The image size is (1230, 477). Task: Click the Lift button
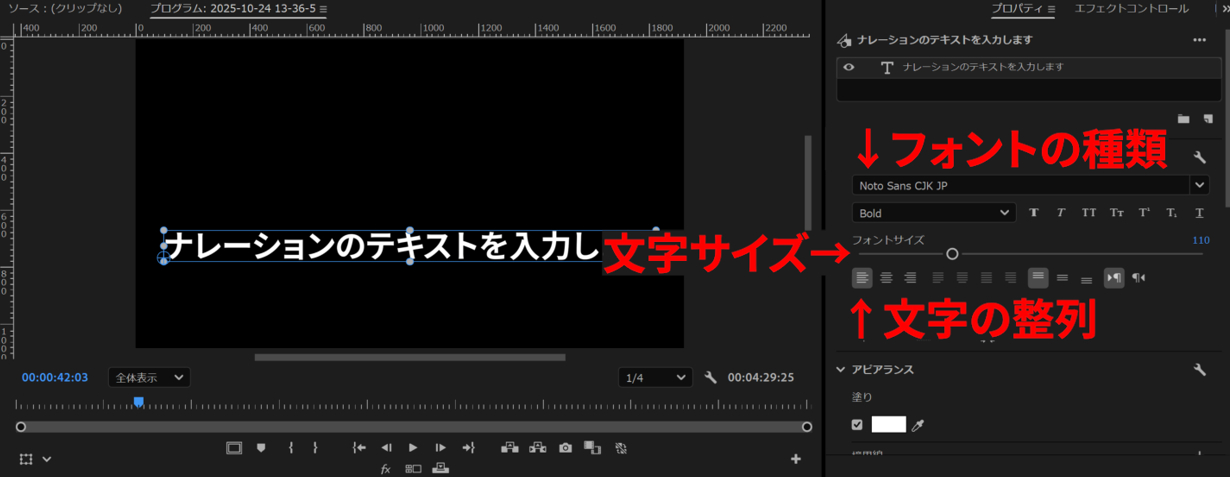coord(510,448)
